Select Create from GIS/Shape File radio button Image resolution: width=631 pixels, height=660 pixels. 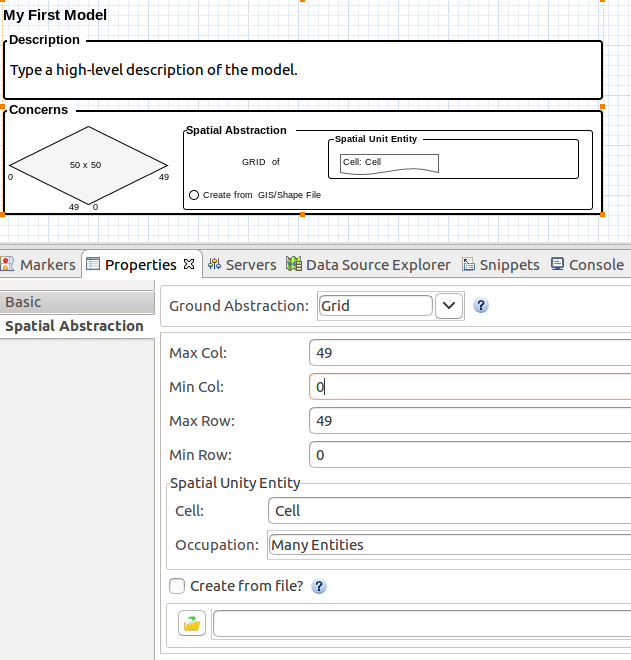pyautogui.click(x=194, y=195)
